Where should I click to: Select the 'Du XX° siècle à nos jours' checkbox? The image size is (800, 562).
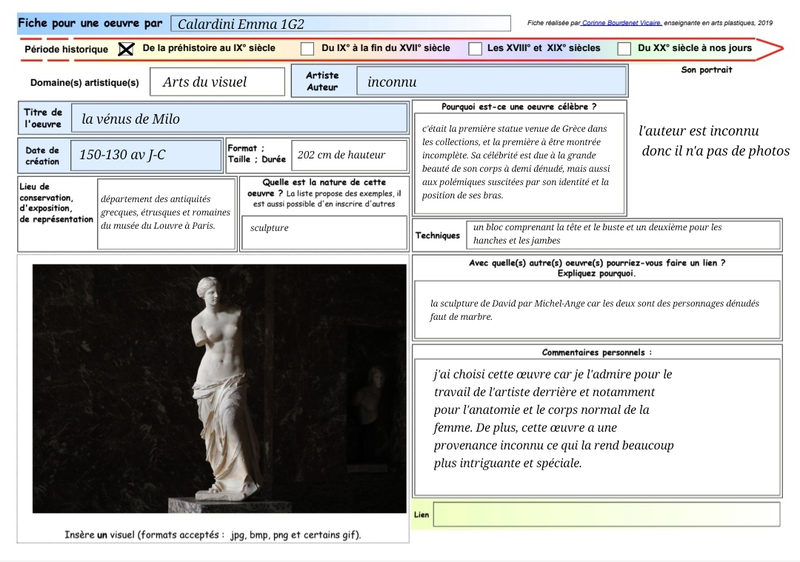624,48
